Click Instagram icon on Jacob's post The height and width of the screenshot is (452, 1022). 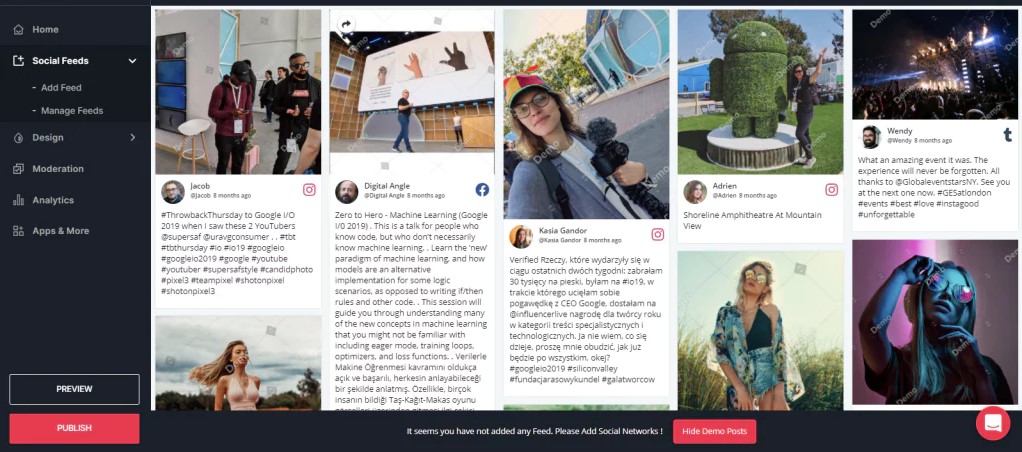(x=309, y=190)
